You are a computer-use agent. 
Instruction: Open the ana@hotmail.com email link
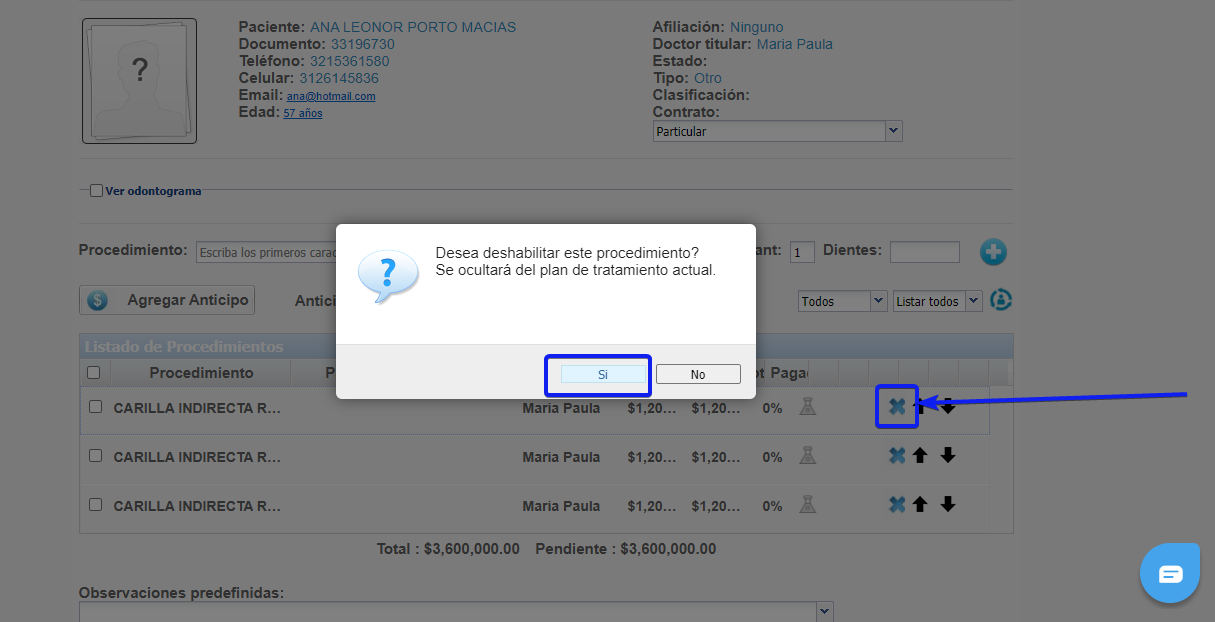pyautogui.click(x=331, y=96)
